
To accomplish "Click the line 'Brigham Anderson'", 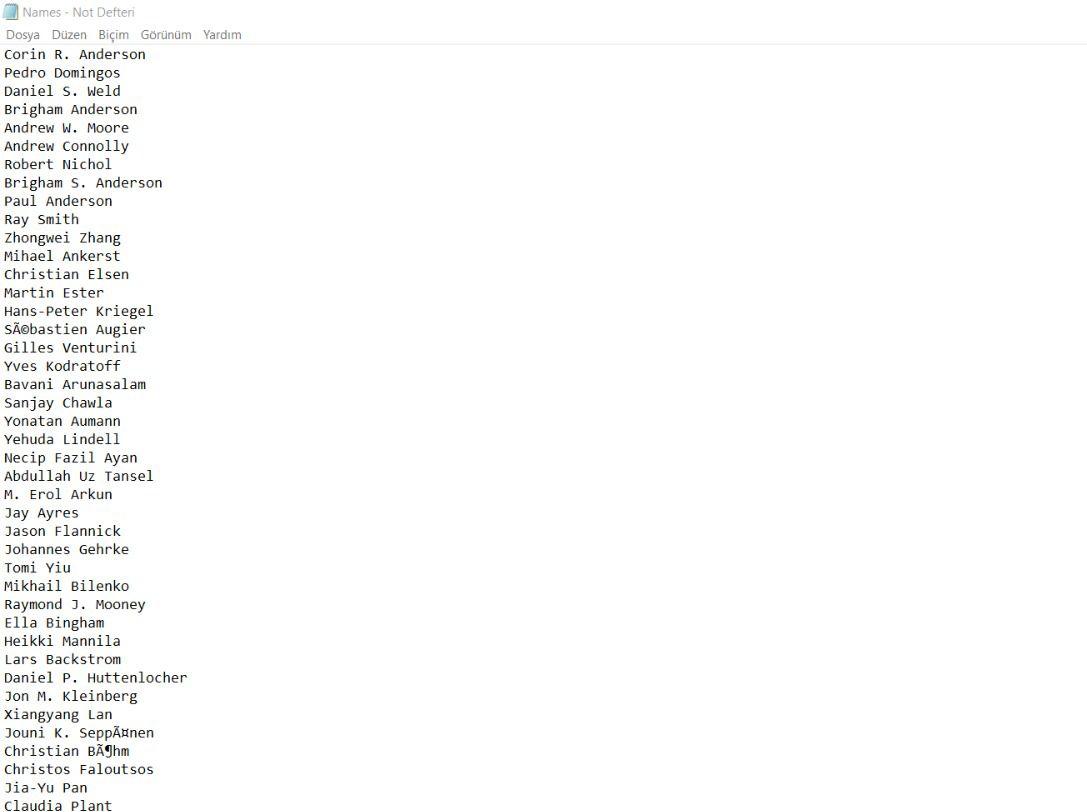I will (71, 110).
